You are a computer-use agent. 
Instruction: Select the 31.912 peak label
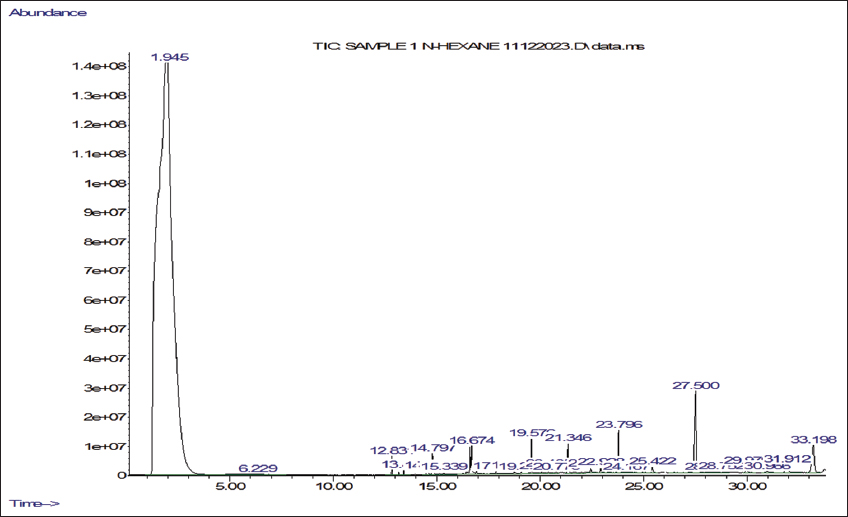click(787, 459)
